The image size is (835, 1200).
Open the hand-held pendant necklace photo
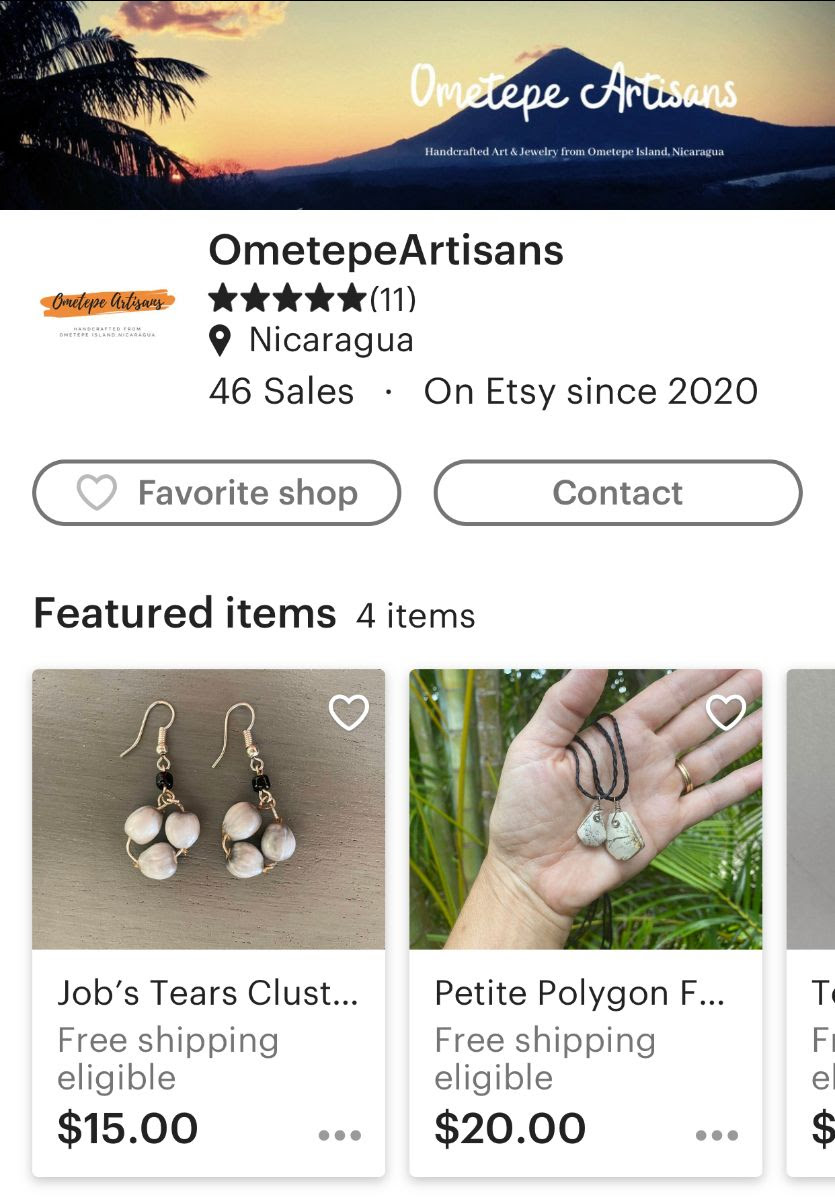pos(585,808)
